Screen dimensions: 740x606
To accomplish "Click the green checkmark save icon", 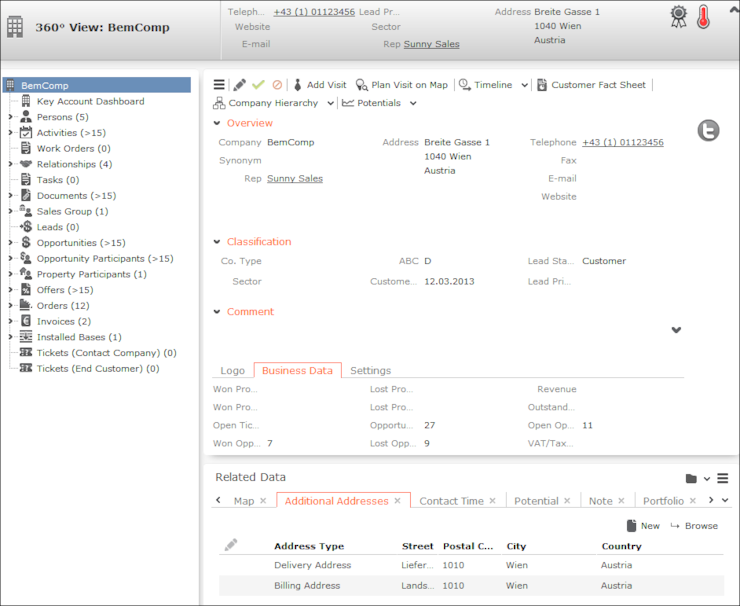I will (258, 85).
